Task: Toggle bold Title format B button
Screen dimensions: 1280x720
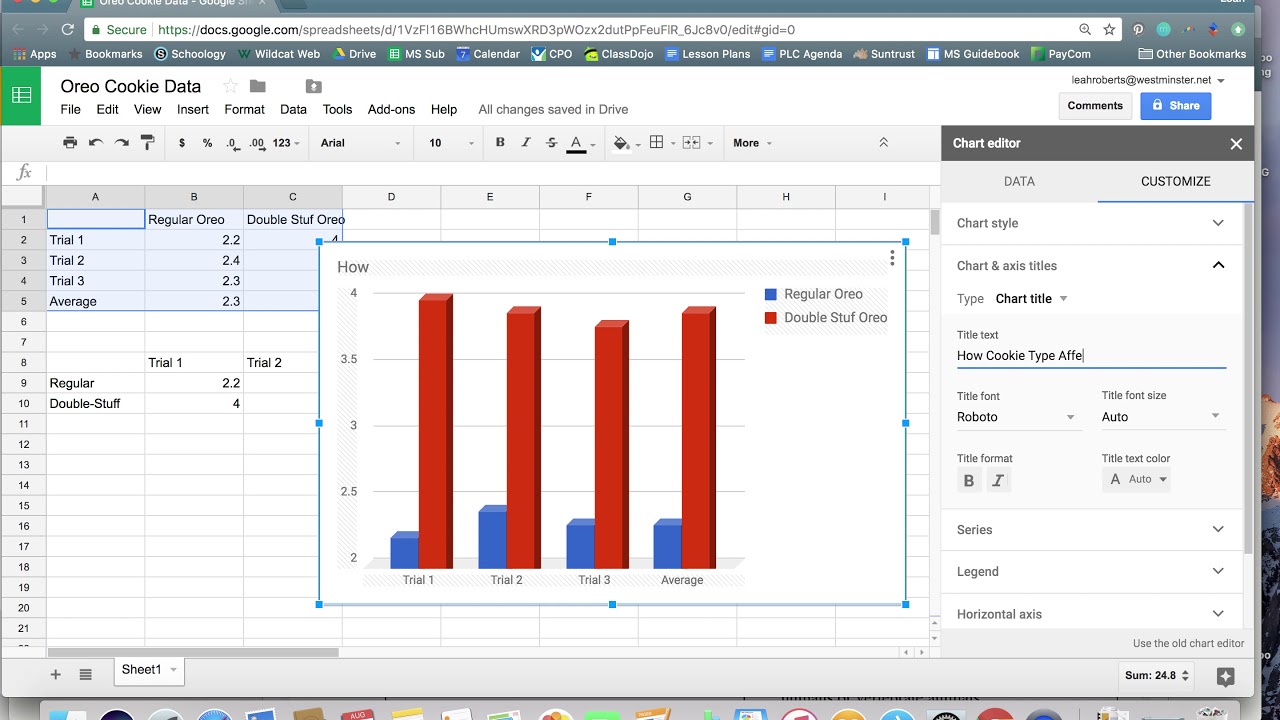Action: point(968,481)
